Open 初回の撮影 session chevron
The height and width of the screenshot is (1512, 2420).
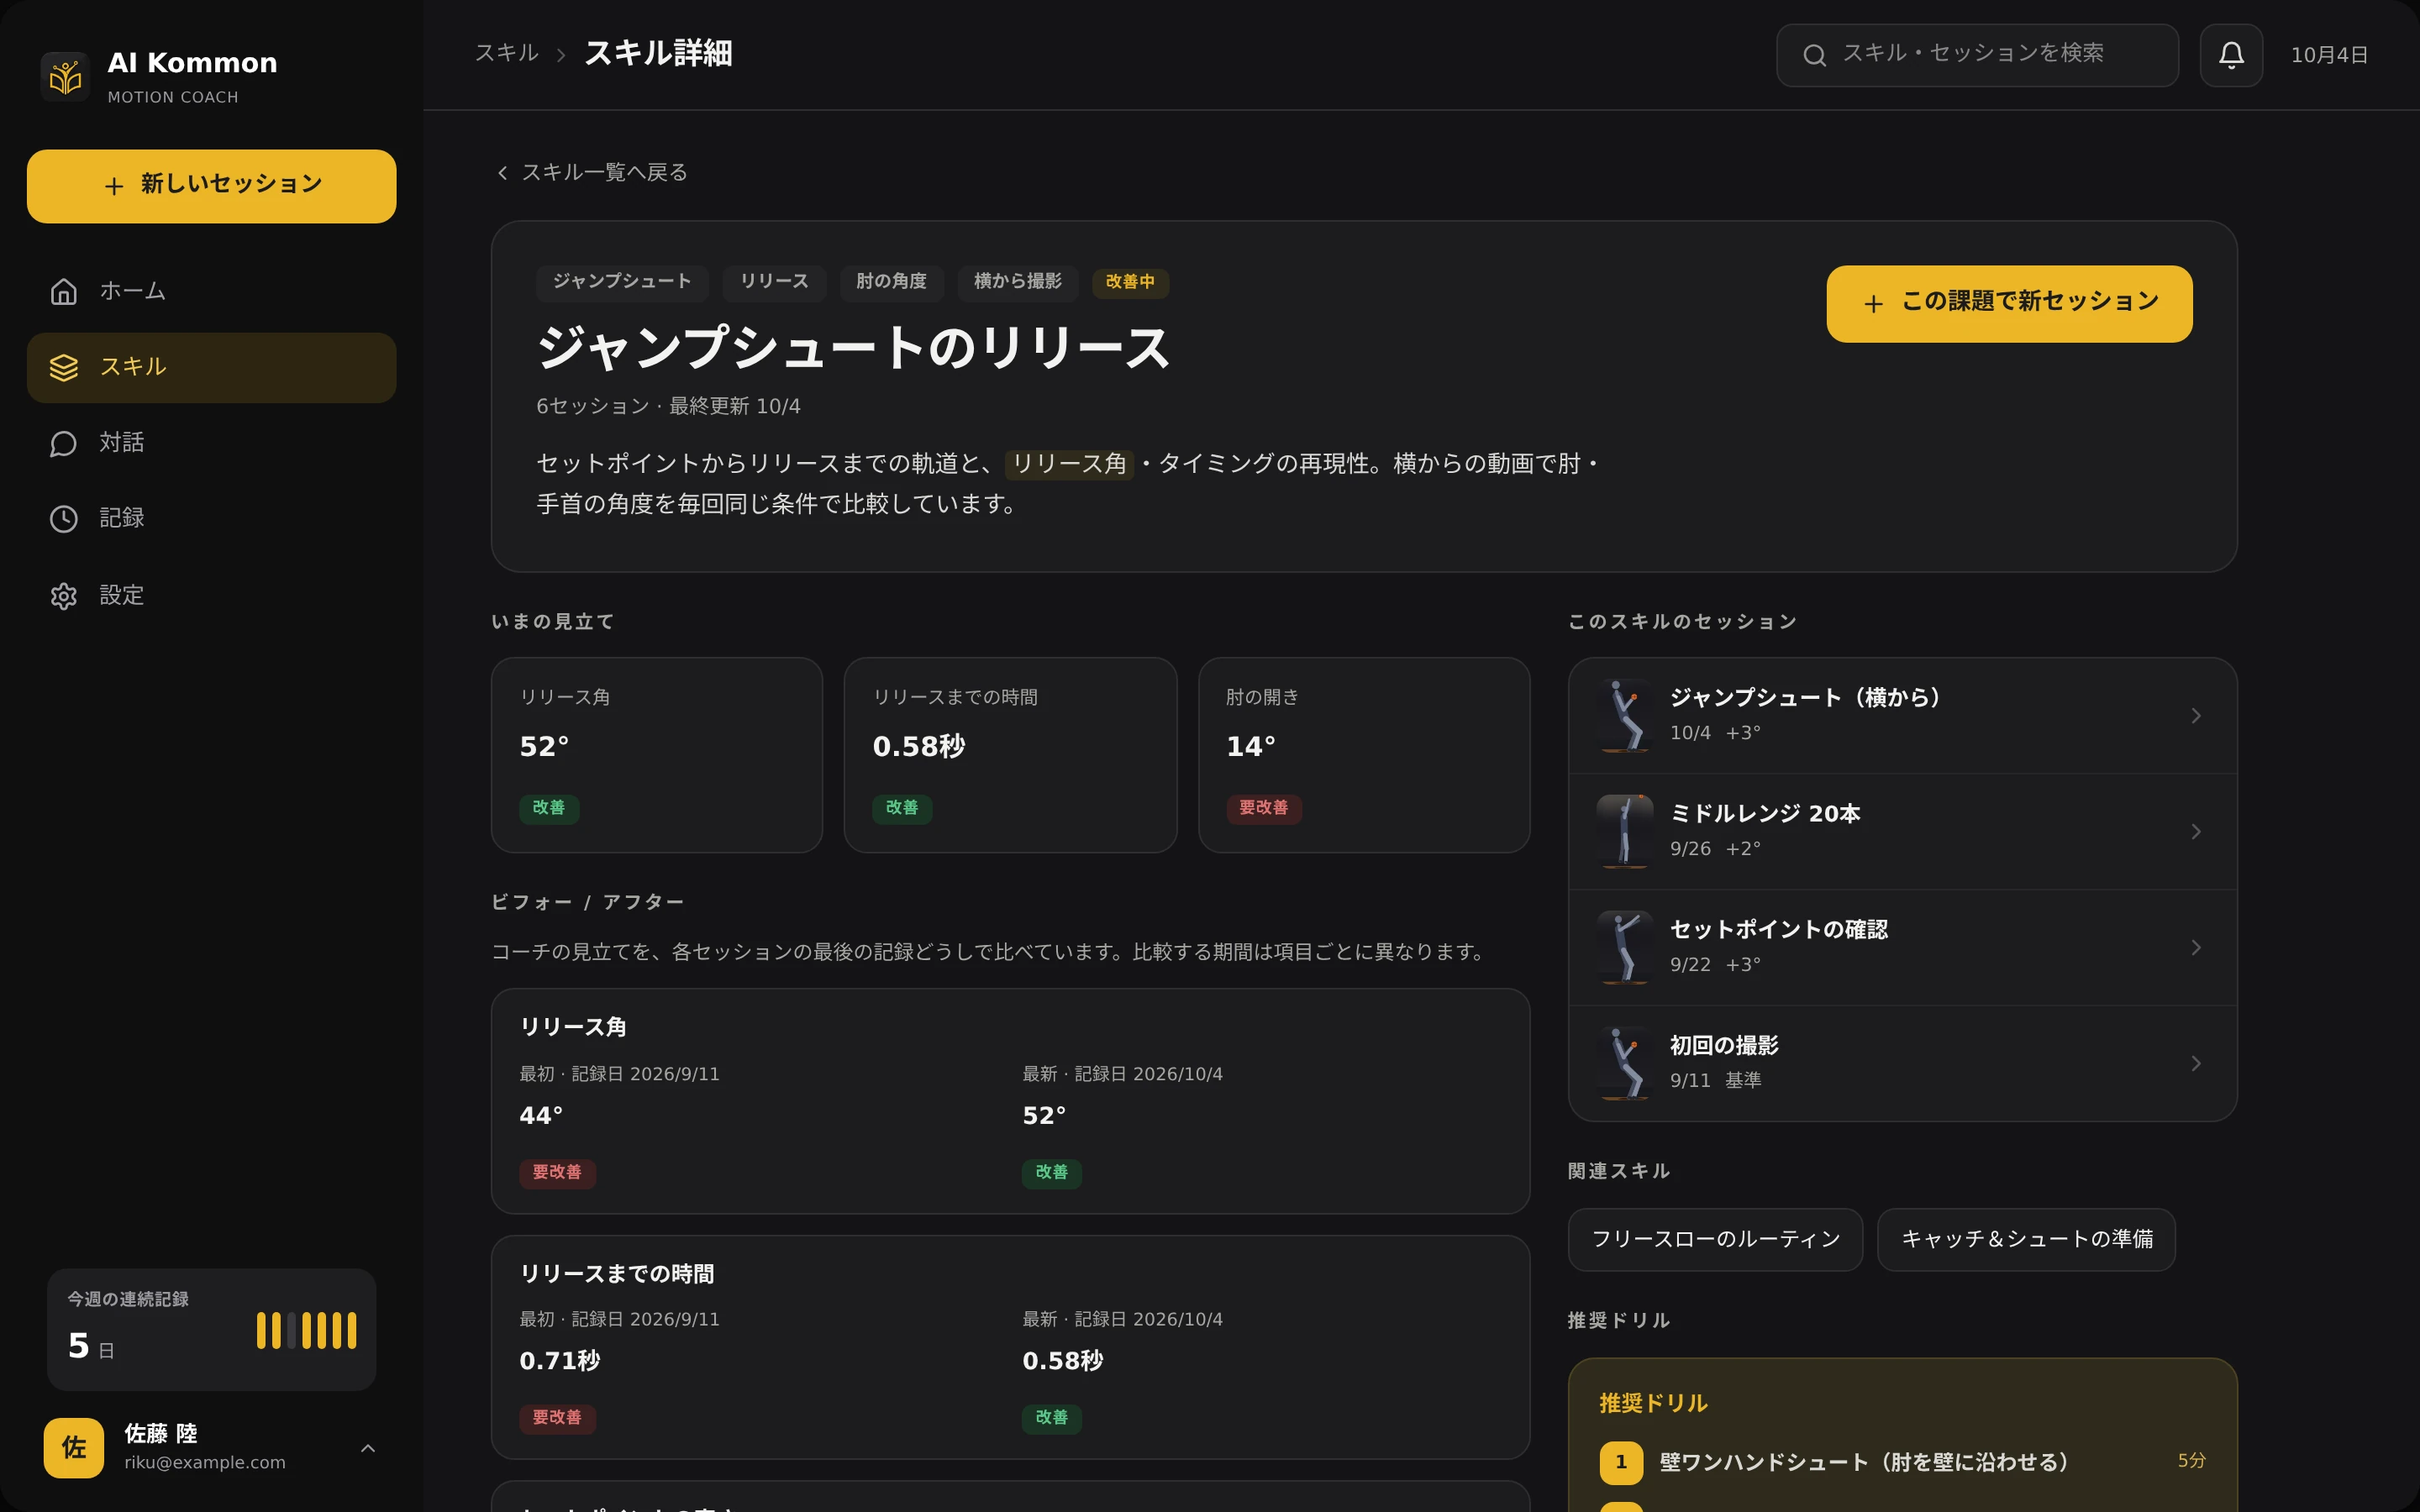coord(2196,1064)
